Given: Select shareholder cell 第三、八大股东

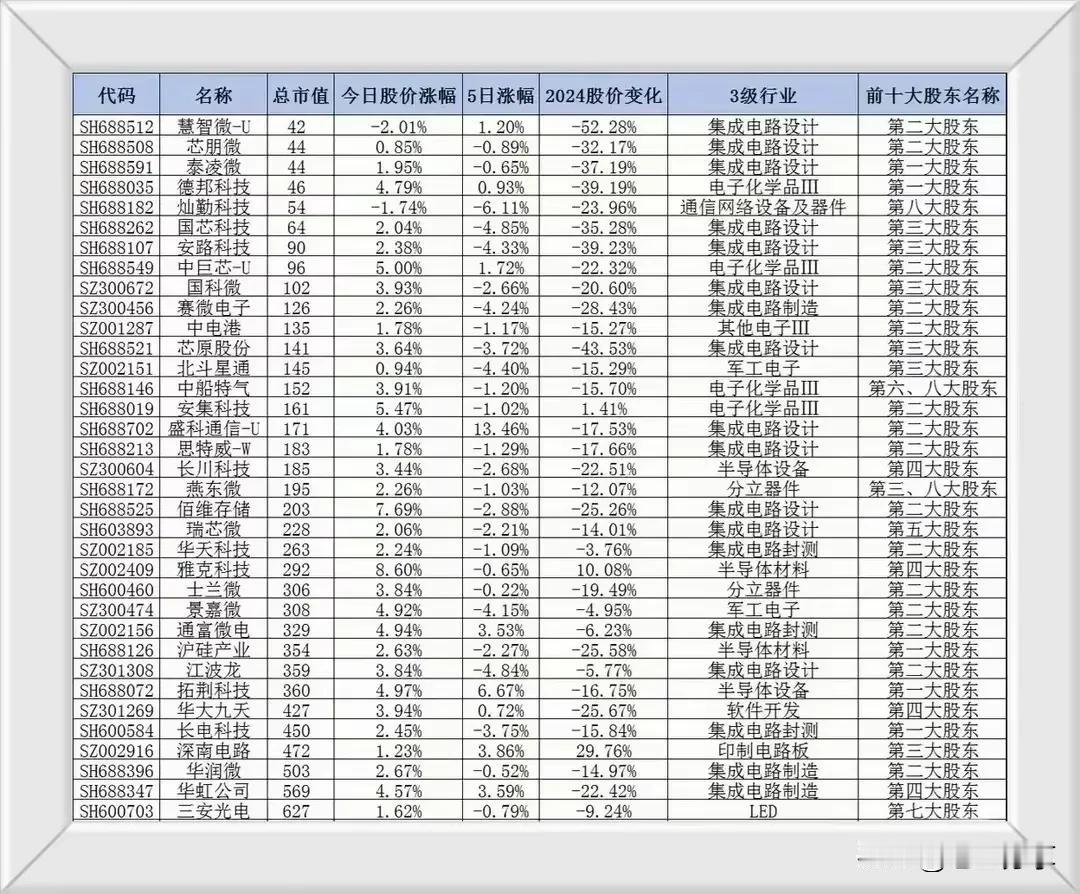Looking at the screenshot, I should (933, 489).
